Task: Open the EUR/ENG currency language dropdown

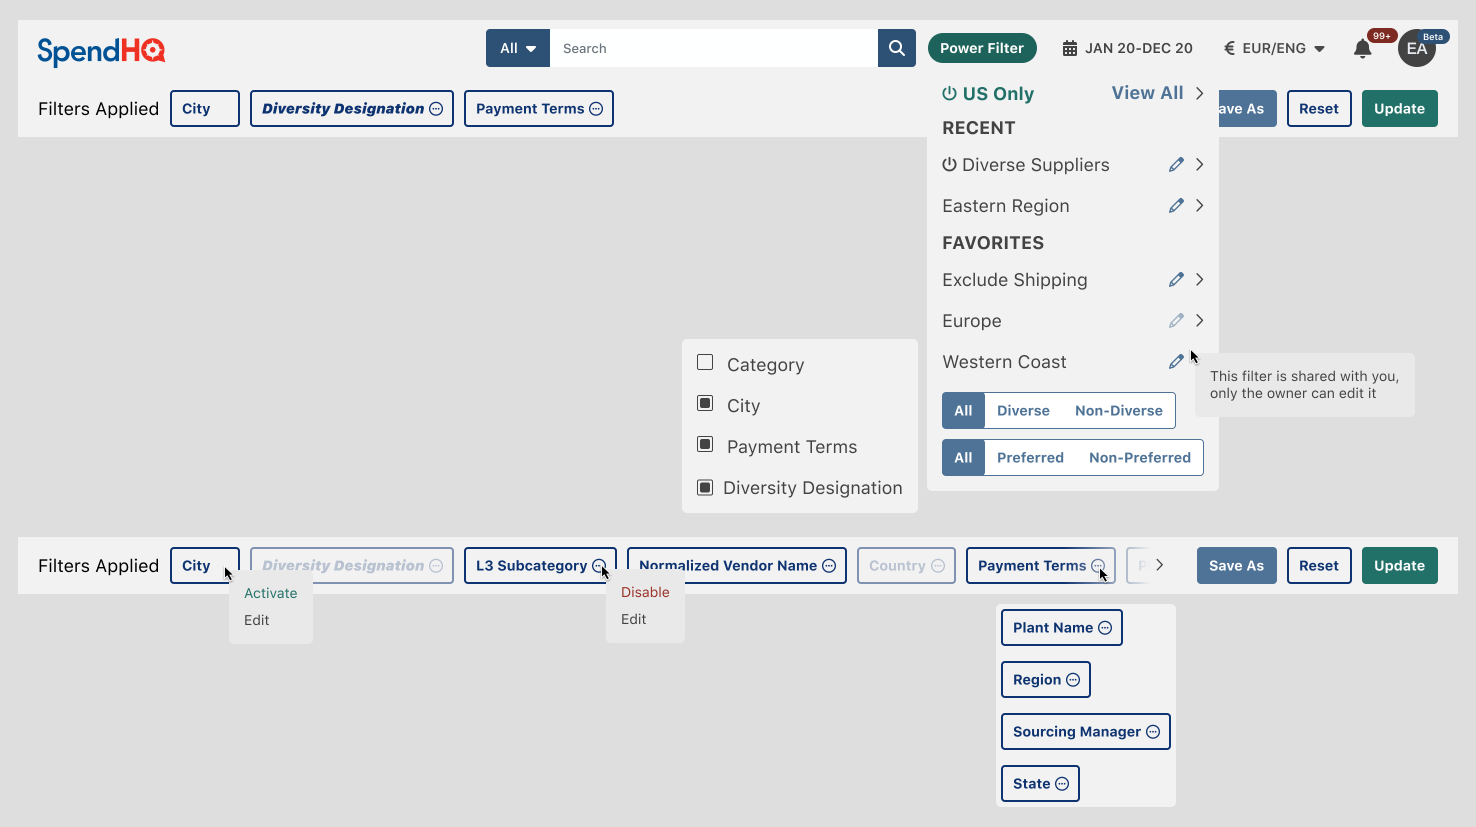Action: tap(1274, 48)
